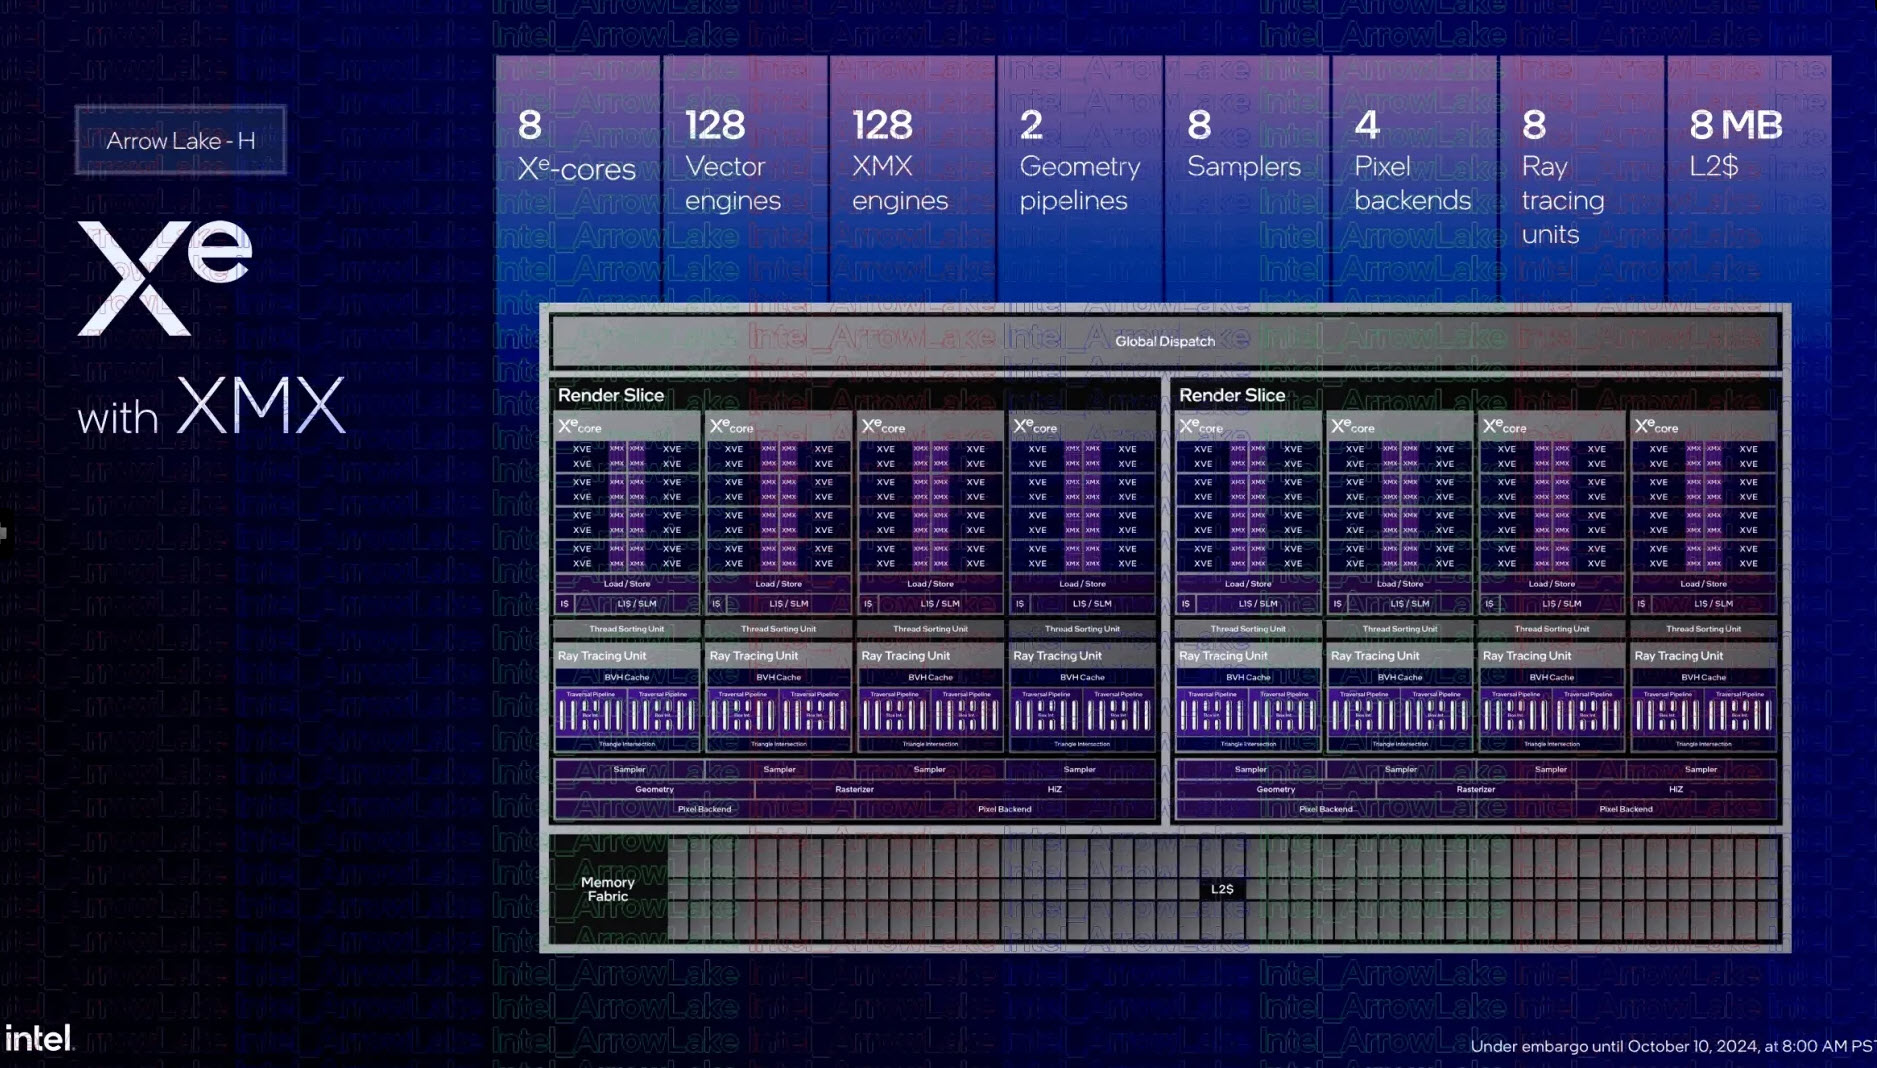Screen dimensions: 1877x1068
Task: Select the "8 MB L2$" stat column
Action: click(x=1749, y=178)
